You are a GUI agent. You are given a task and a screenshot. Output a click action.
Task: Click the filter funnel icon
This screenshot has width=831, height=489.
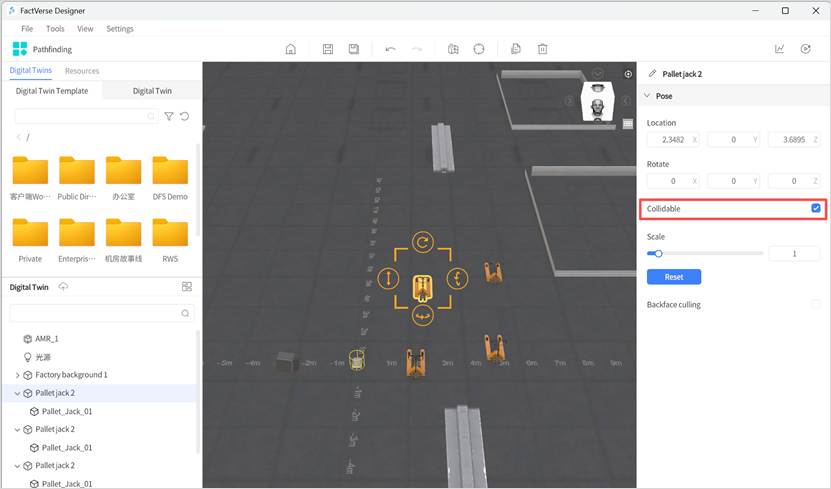tap(169, 117)
